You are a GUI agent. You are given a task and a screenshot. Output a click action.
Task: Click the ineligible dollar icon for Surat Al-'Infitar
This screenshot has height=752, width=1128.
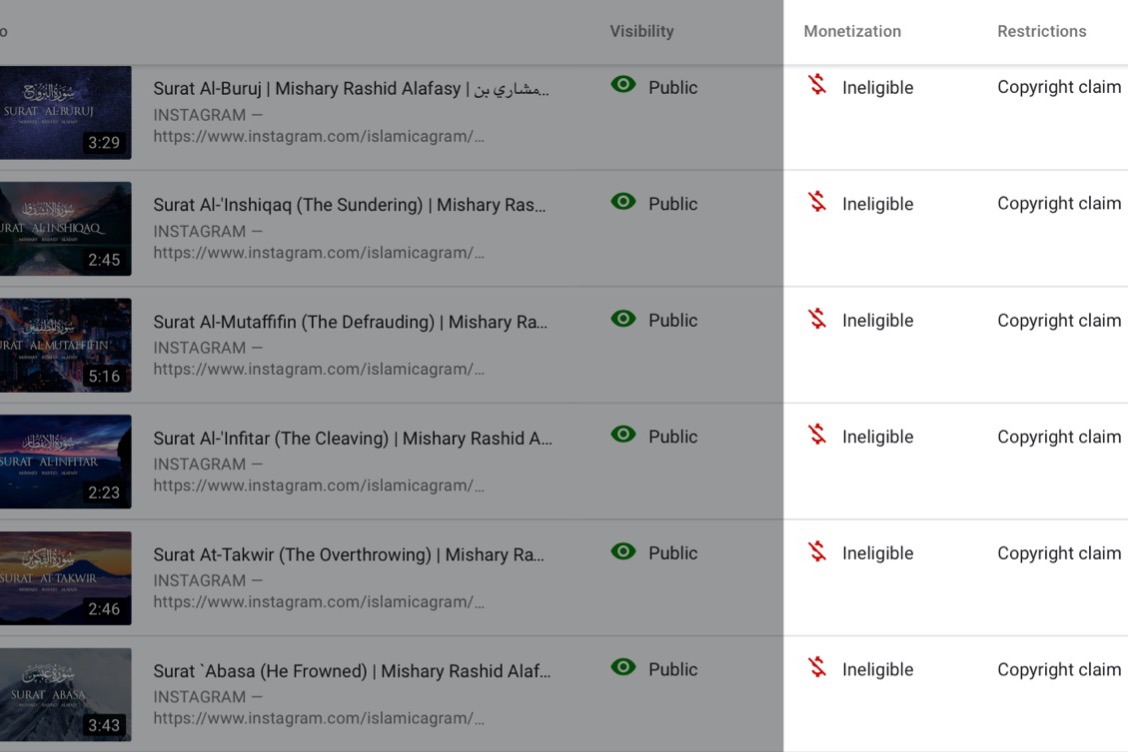point(818,436)
